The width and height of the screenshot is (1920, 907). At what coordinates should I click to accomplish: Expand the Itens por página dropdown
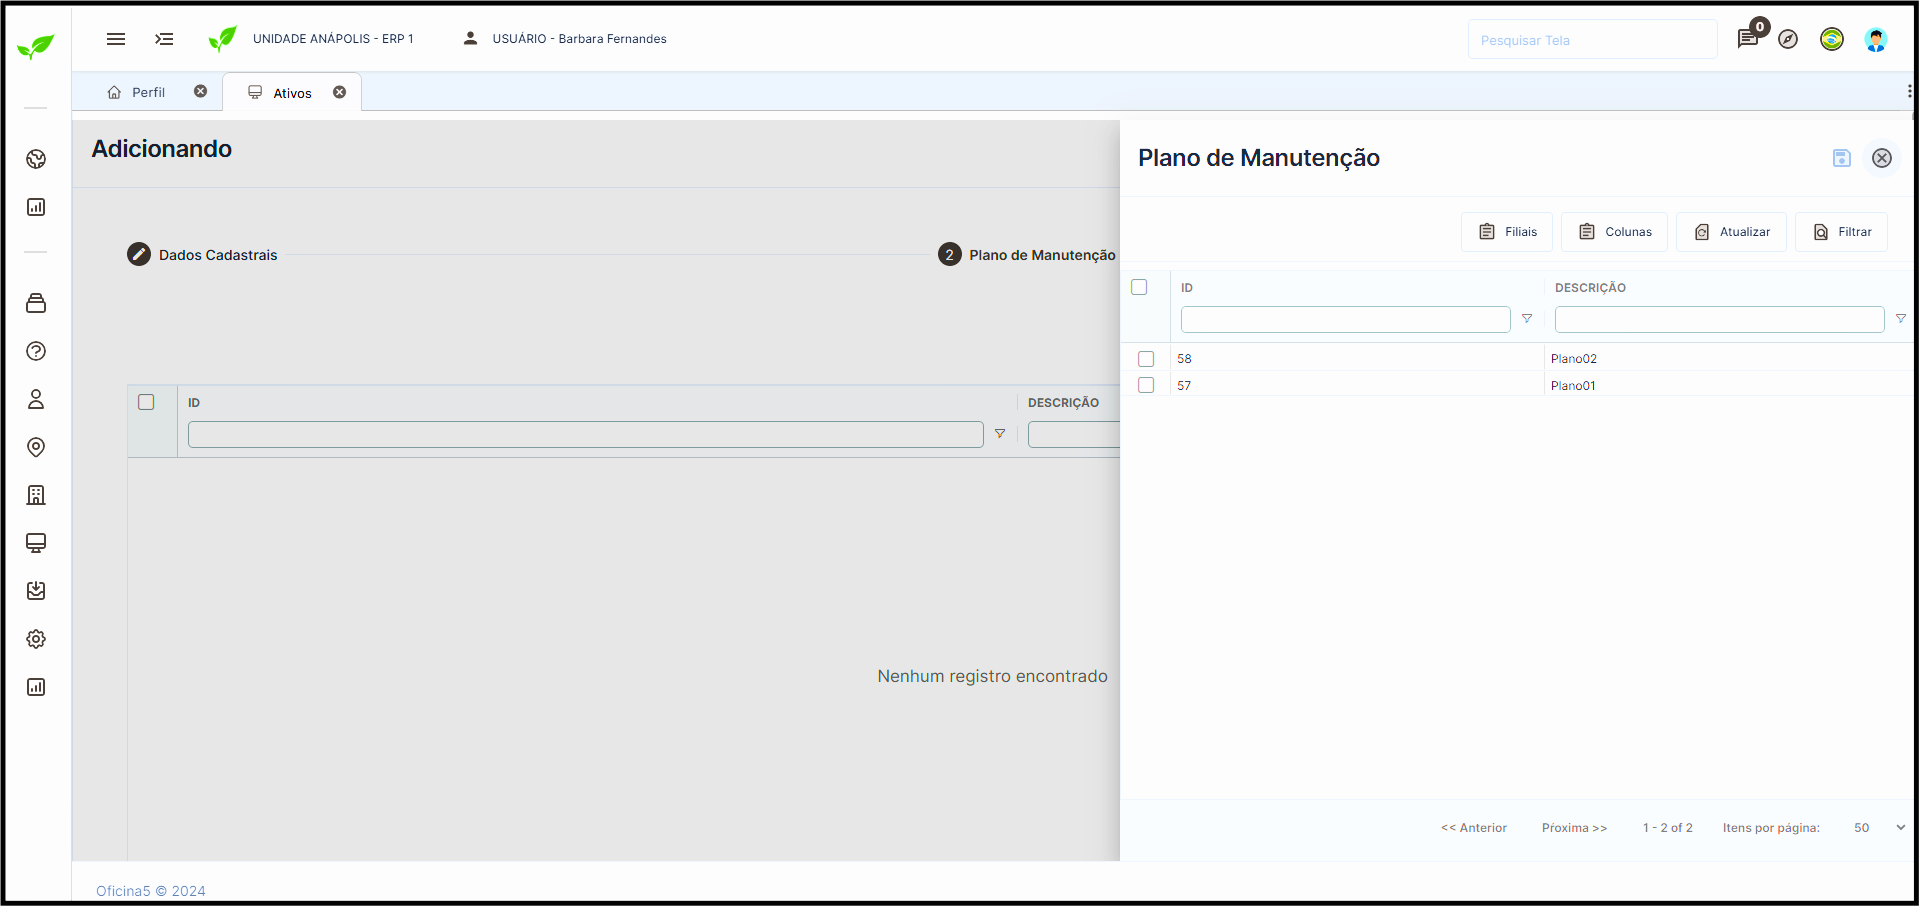pos(1879,828)
